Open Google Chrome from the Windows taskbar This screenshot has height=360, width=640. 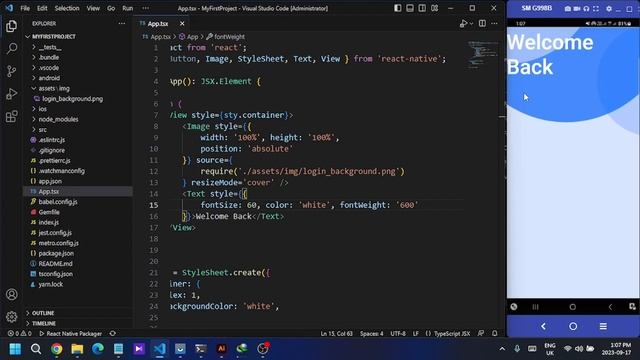coord(57,349)
